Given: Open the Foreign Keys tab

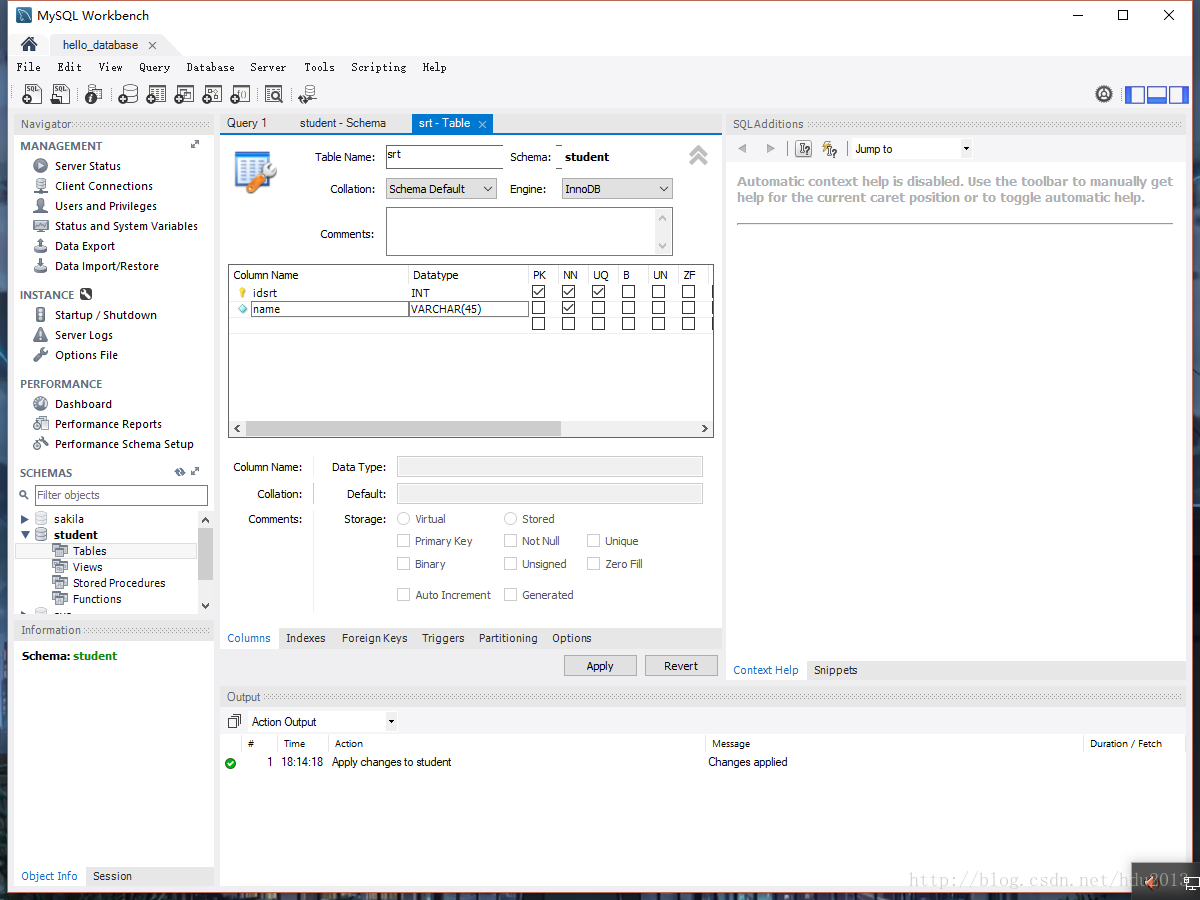Looking at the screenshot, I should [x=374, y=638].
